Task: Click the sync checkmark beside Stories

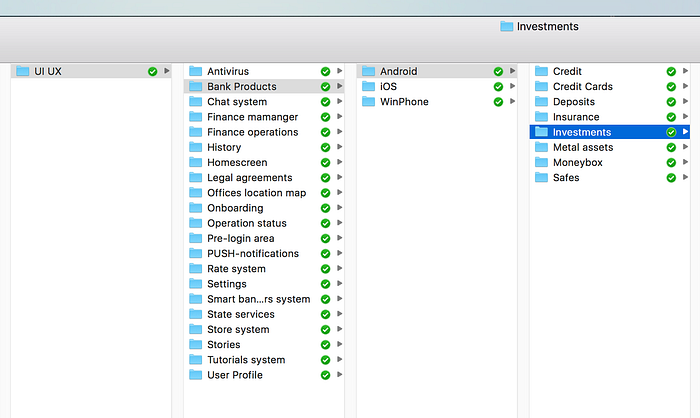Action: [x=325, y=345]
